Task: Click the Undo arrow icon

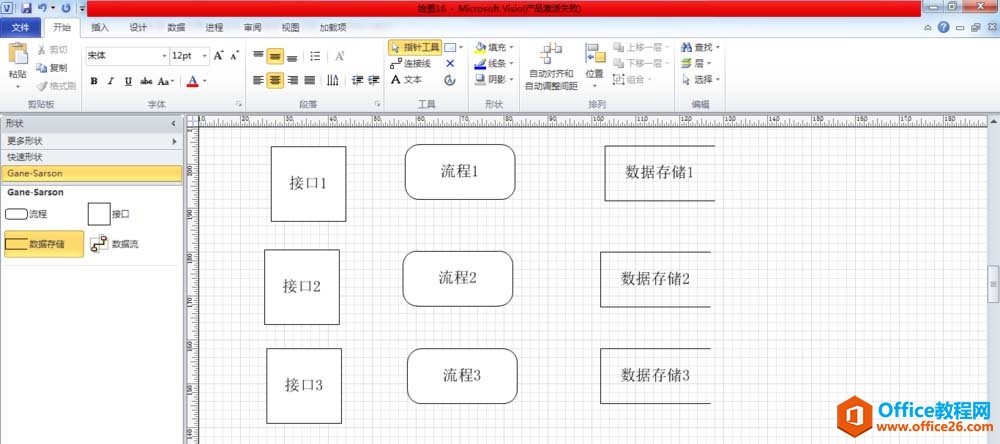Action: click(42, 8)
